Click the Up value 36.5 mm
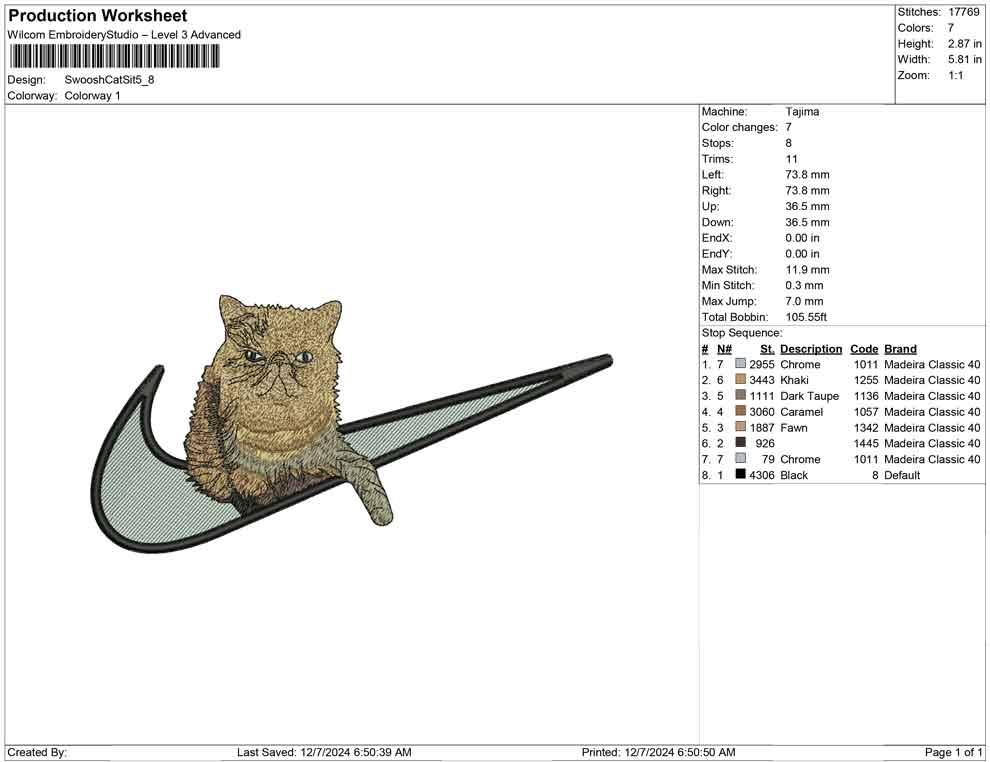 (808, 206)
